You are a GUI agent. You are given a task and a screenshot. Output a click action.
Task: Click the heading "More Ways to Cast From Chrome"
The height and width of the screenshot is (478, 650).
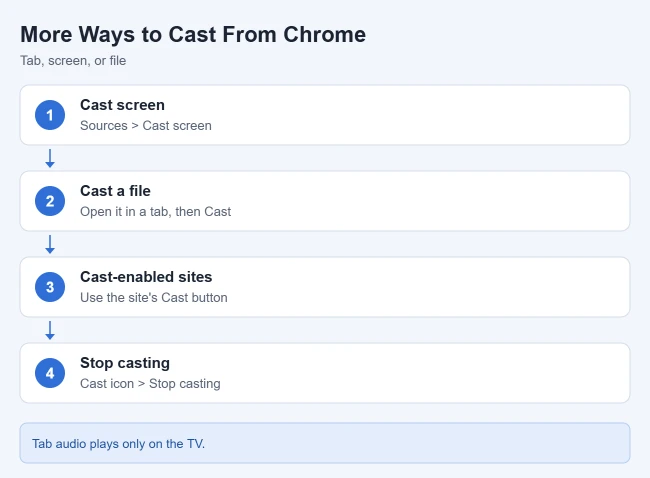(x=193, y=34)
